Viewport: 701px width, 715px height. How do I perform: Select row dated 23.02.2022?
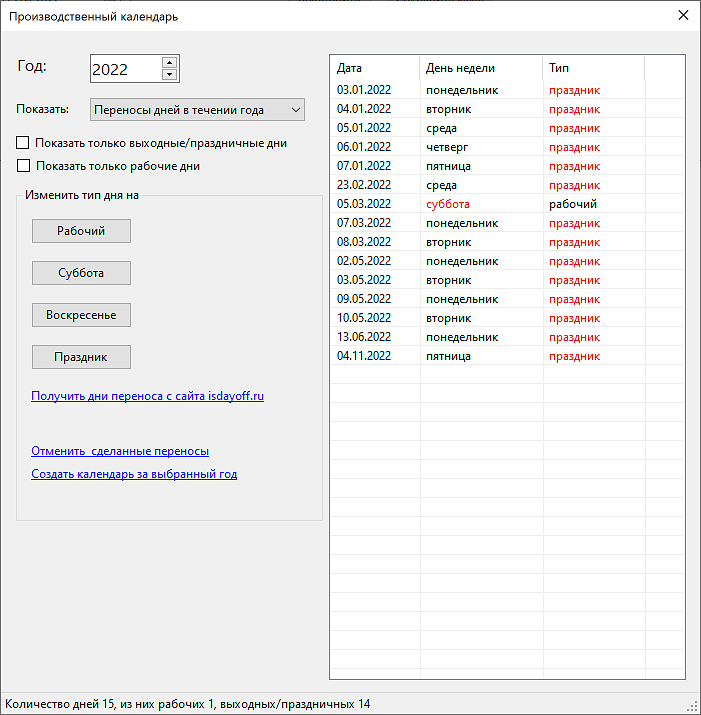tap(507, 185)
